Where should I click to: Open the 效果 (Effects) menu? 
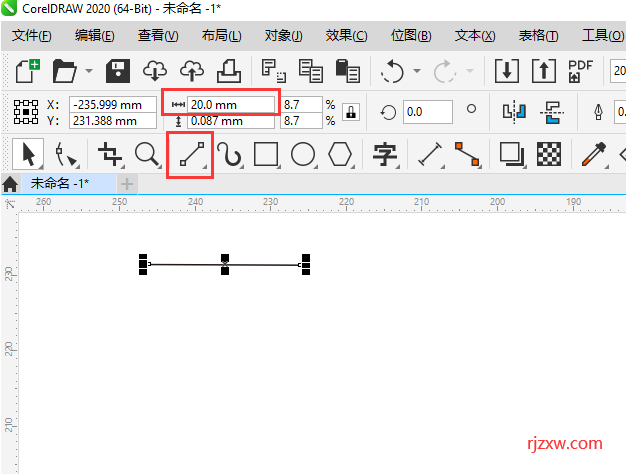346,36
